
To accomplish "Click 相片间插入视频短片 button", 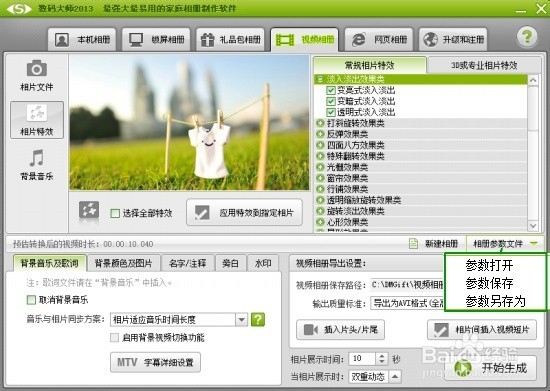I will pos(482,330).
